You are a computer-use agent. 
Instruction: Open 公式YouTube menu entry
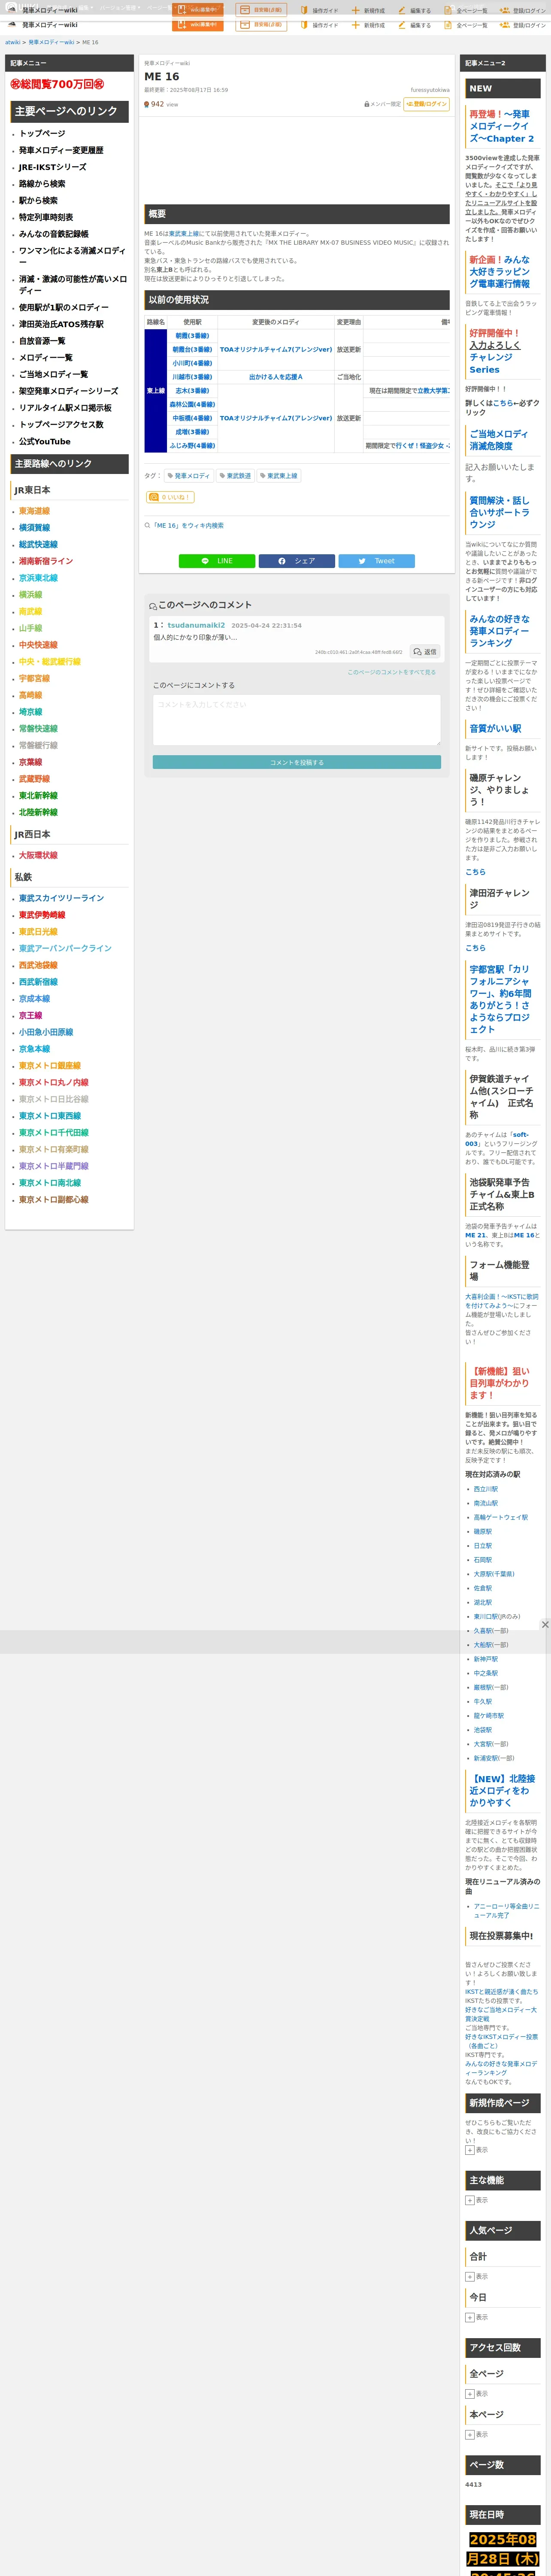tap(45, 441)
